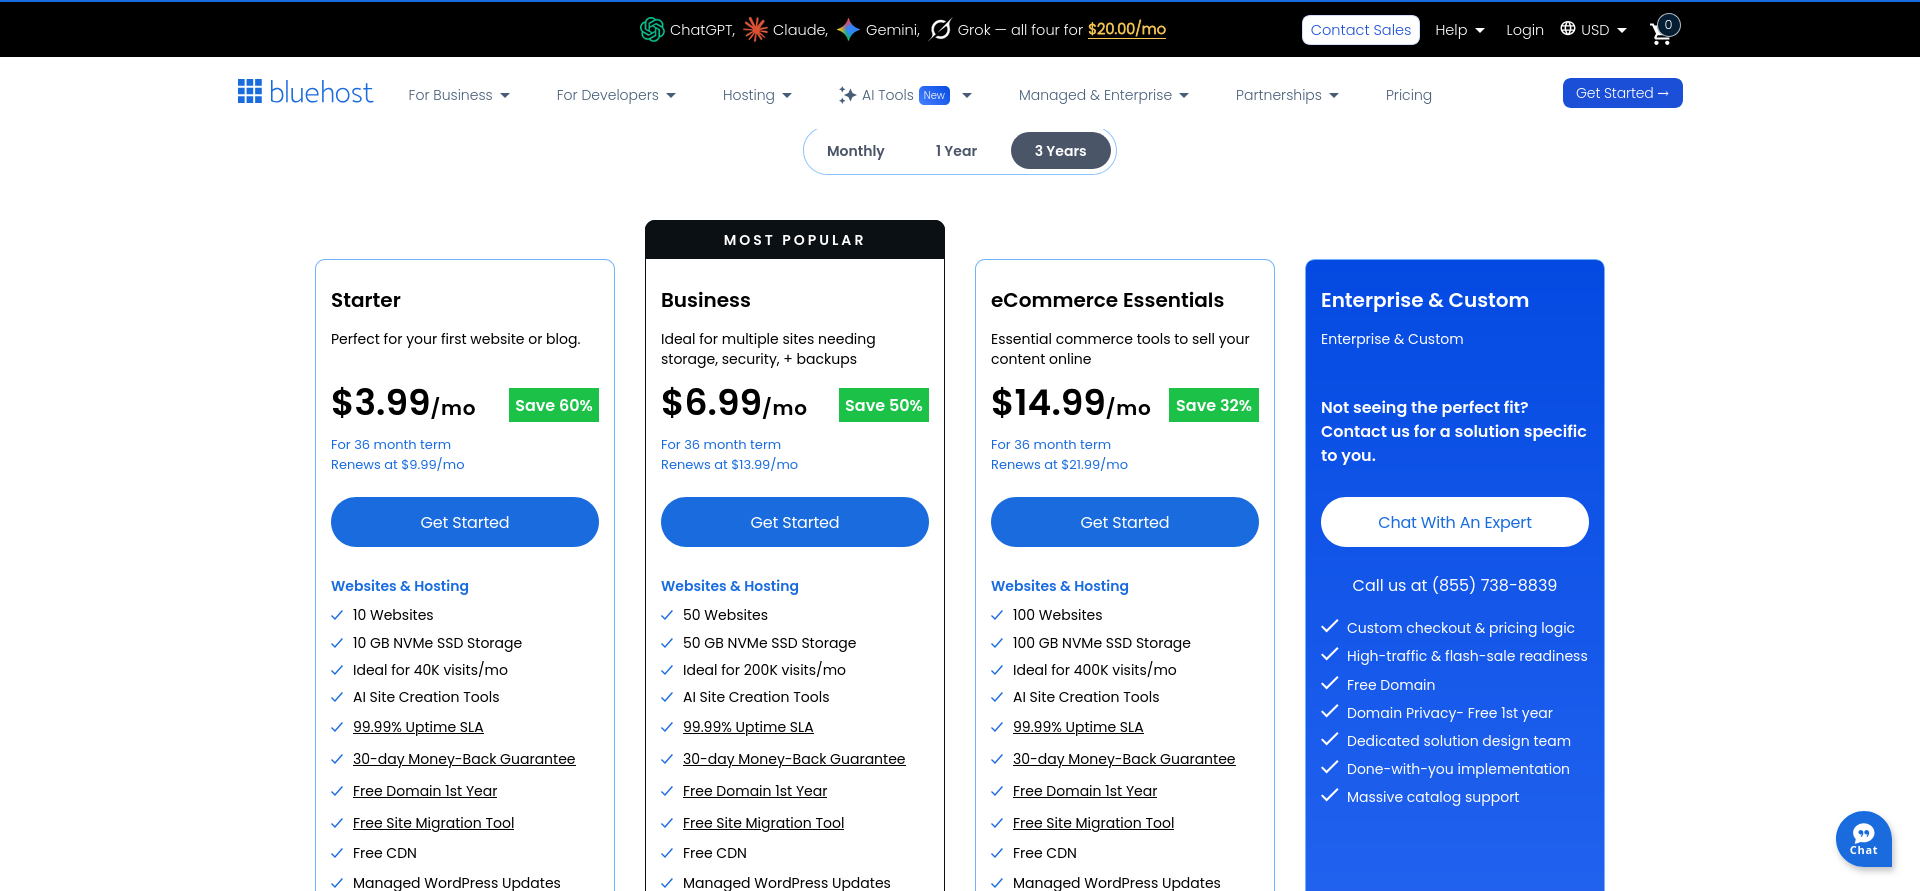Click 'Custom checkout & pricing logic' item
The width and height of the screenshot is (1920, 891).
(x=1460, y=628)
